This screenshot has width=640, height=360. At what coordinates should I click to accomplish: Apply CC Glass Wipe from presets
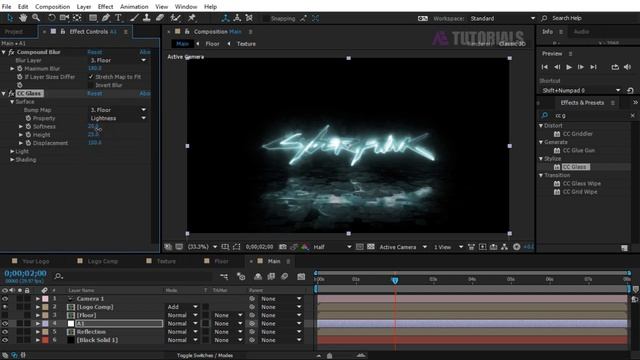[581, 184]
